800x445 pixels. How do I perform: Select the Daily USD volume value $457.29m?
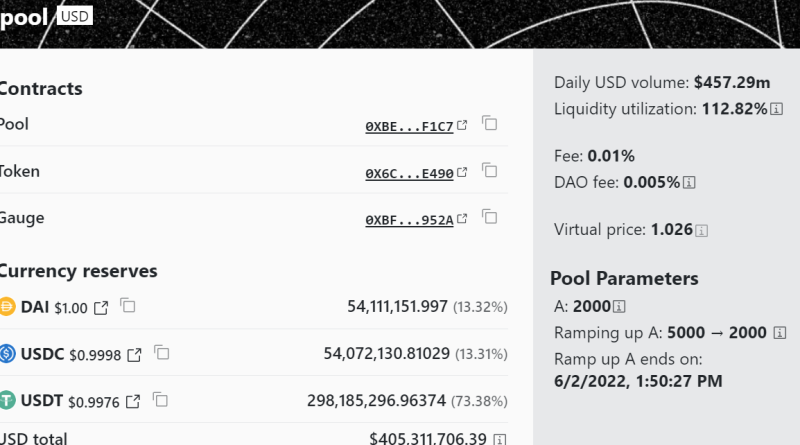732,82
